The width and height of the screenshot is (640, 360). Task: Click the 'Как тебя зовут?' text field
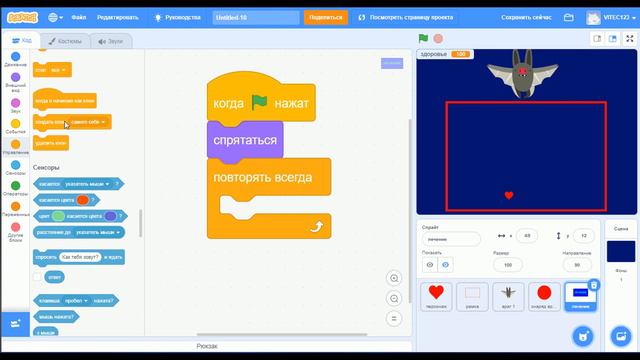pos(80,257)
